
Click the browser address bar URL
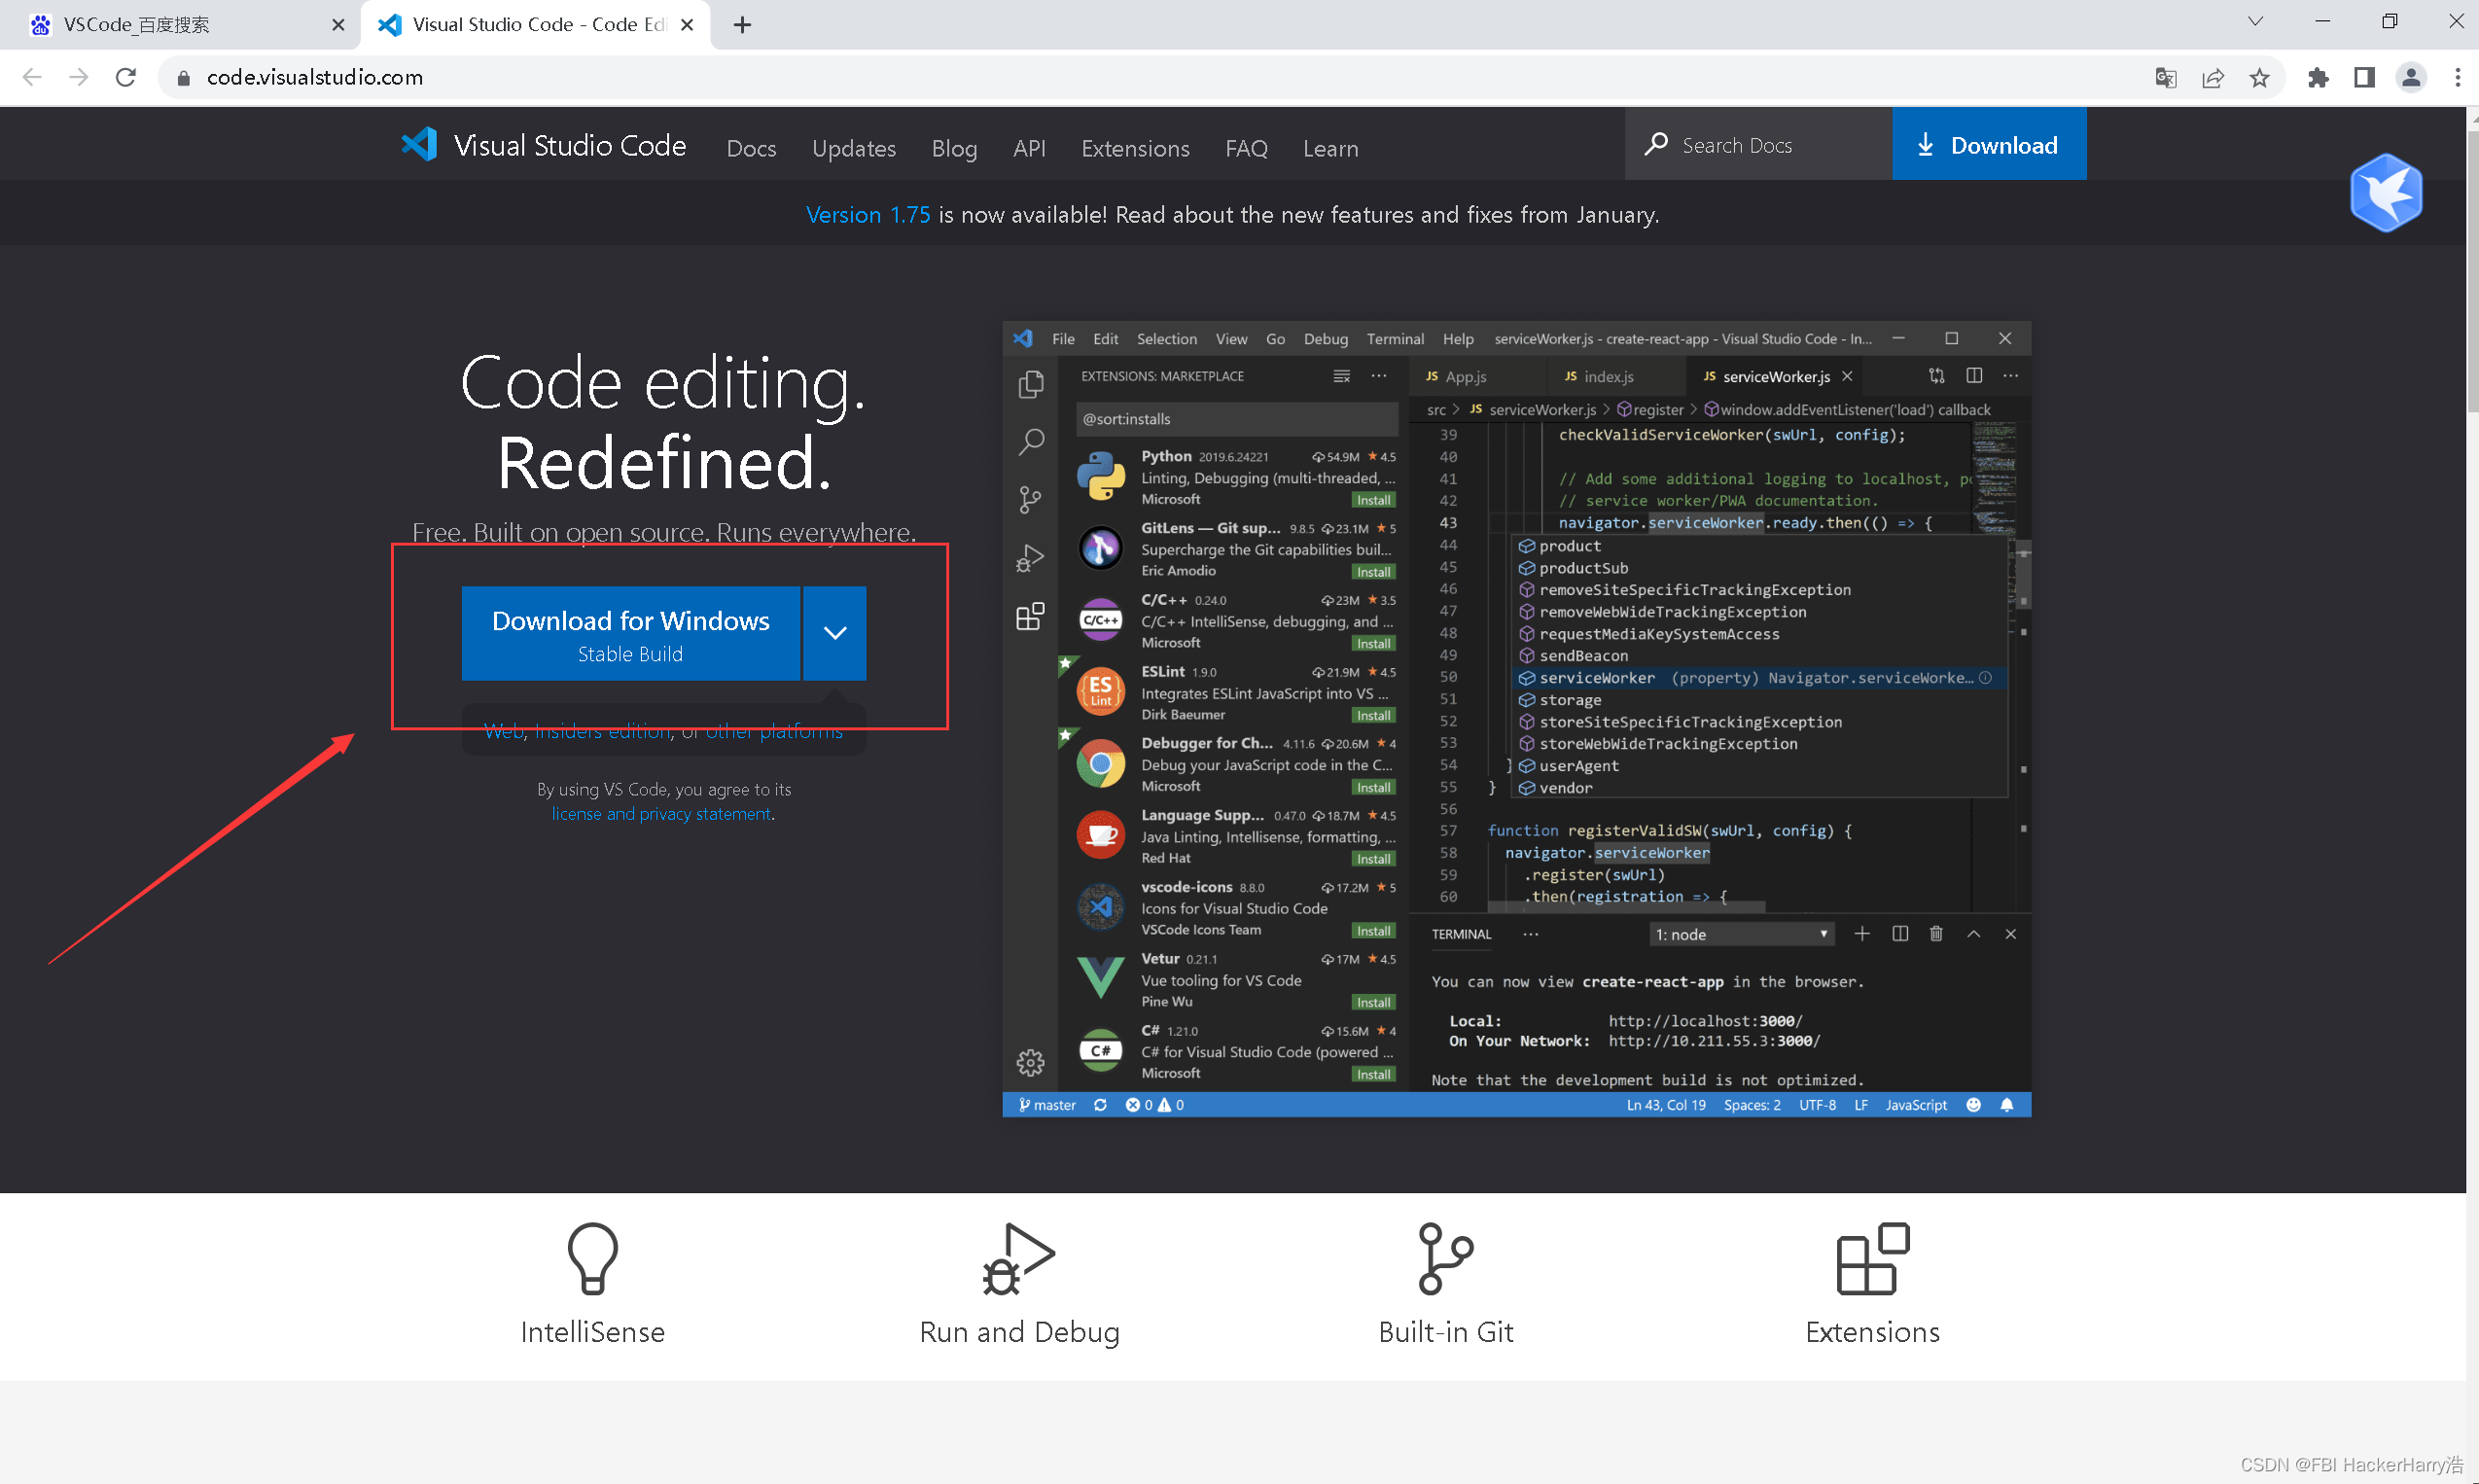click(315, 77)
